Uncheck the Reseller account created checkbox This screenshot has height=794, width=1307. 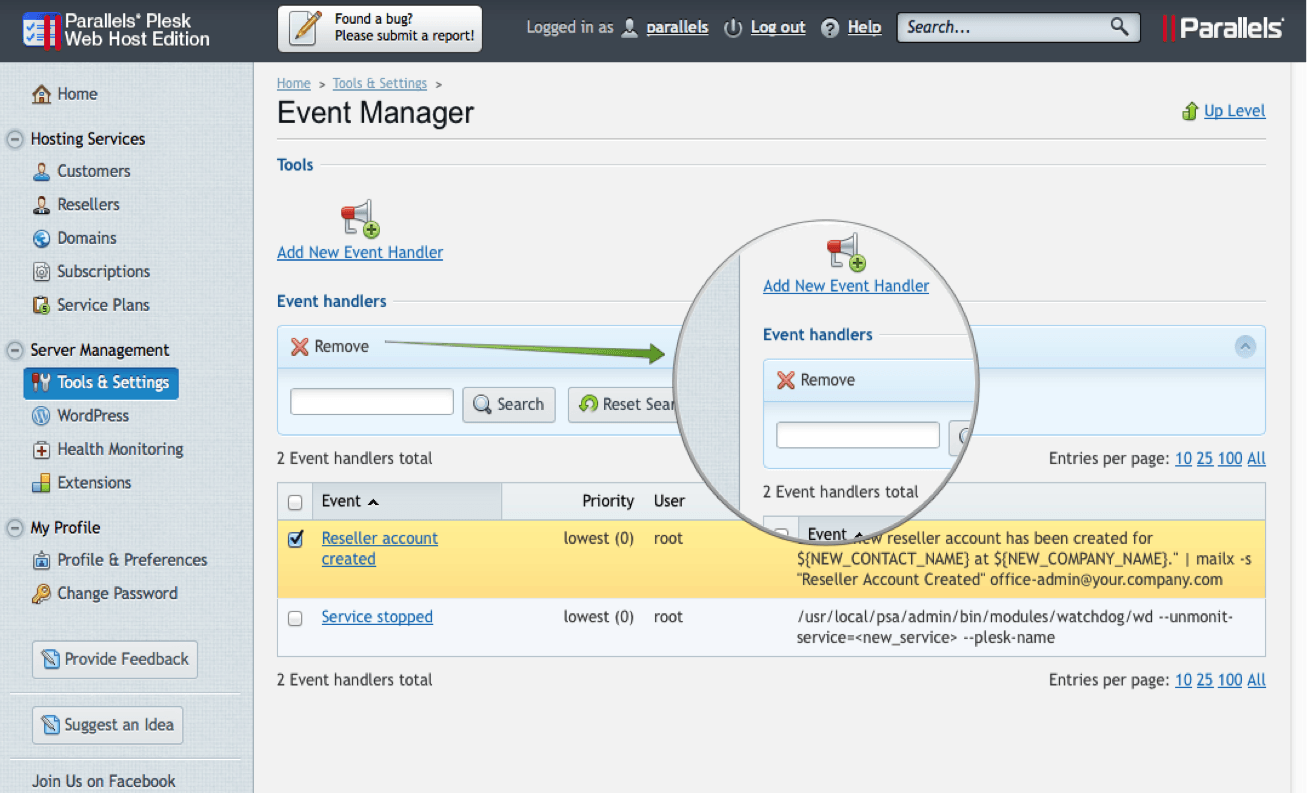click(x=295, y=539)
